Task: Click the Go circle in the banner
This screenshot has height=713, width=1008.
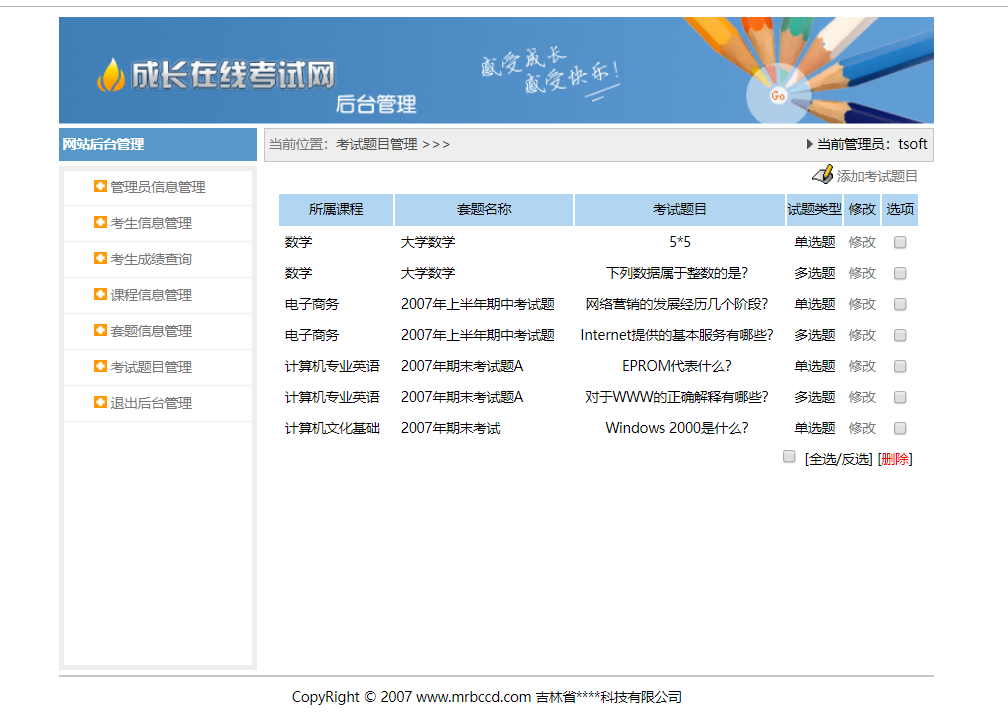Action: (778, 96)
